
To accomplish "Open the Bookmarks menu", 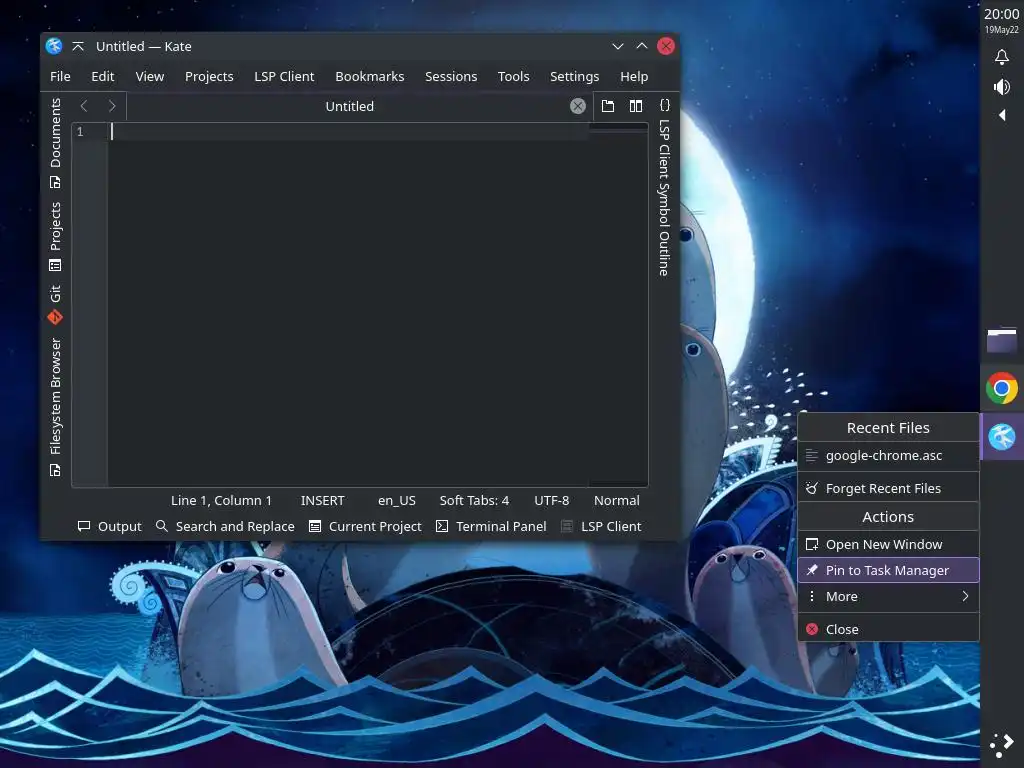I will click(370, 76).
